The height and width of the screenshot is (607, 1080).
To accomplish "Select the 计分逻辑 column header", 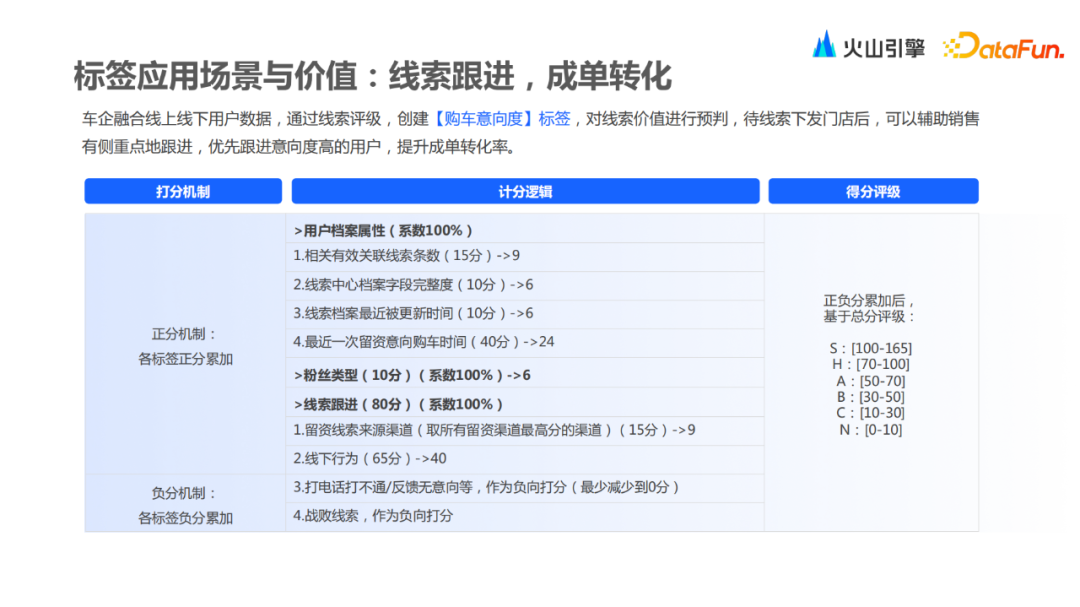I will (527, 191).
